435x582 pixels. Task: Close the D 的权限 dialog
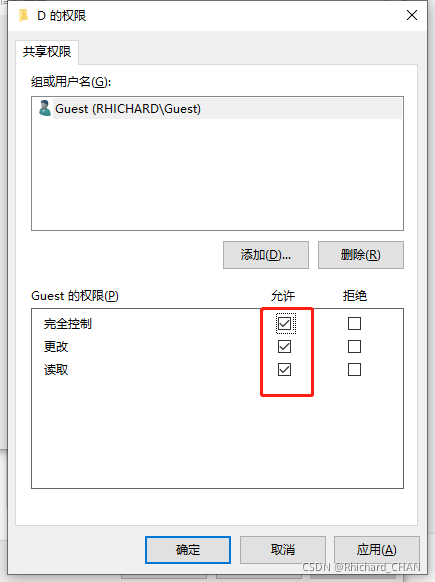point(412,16)
